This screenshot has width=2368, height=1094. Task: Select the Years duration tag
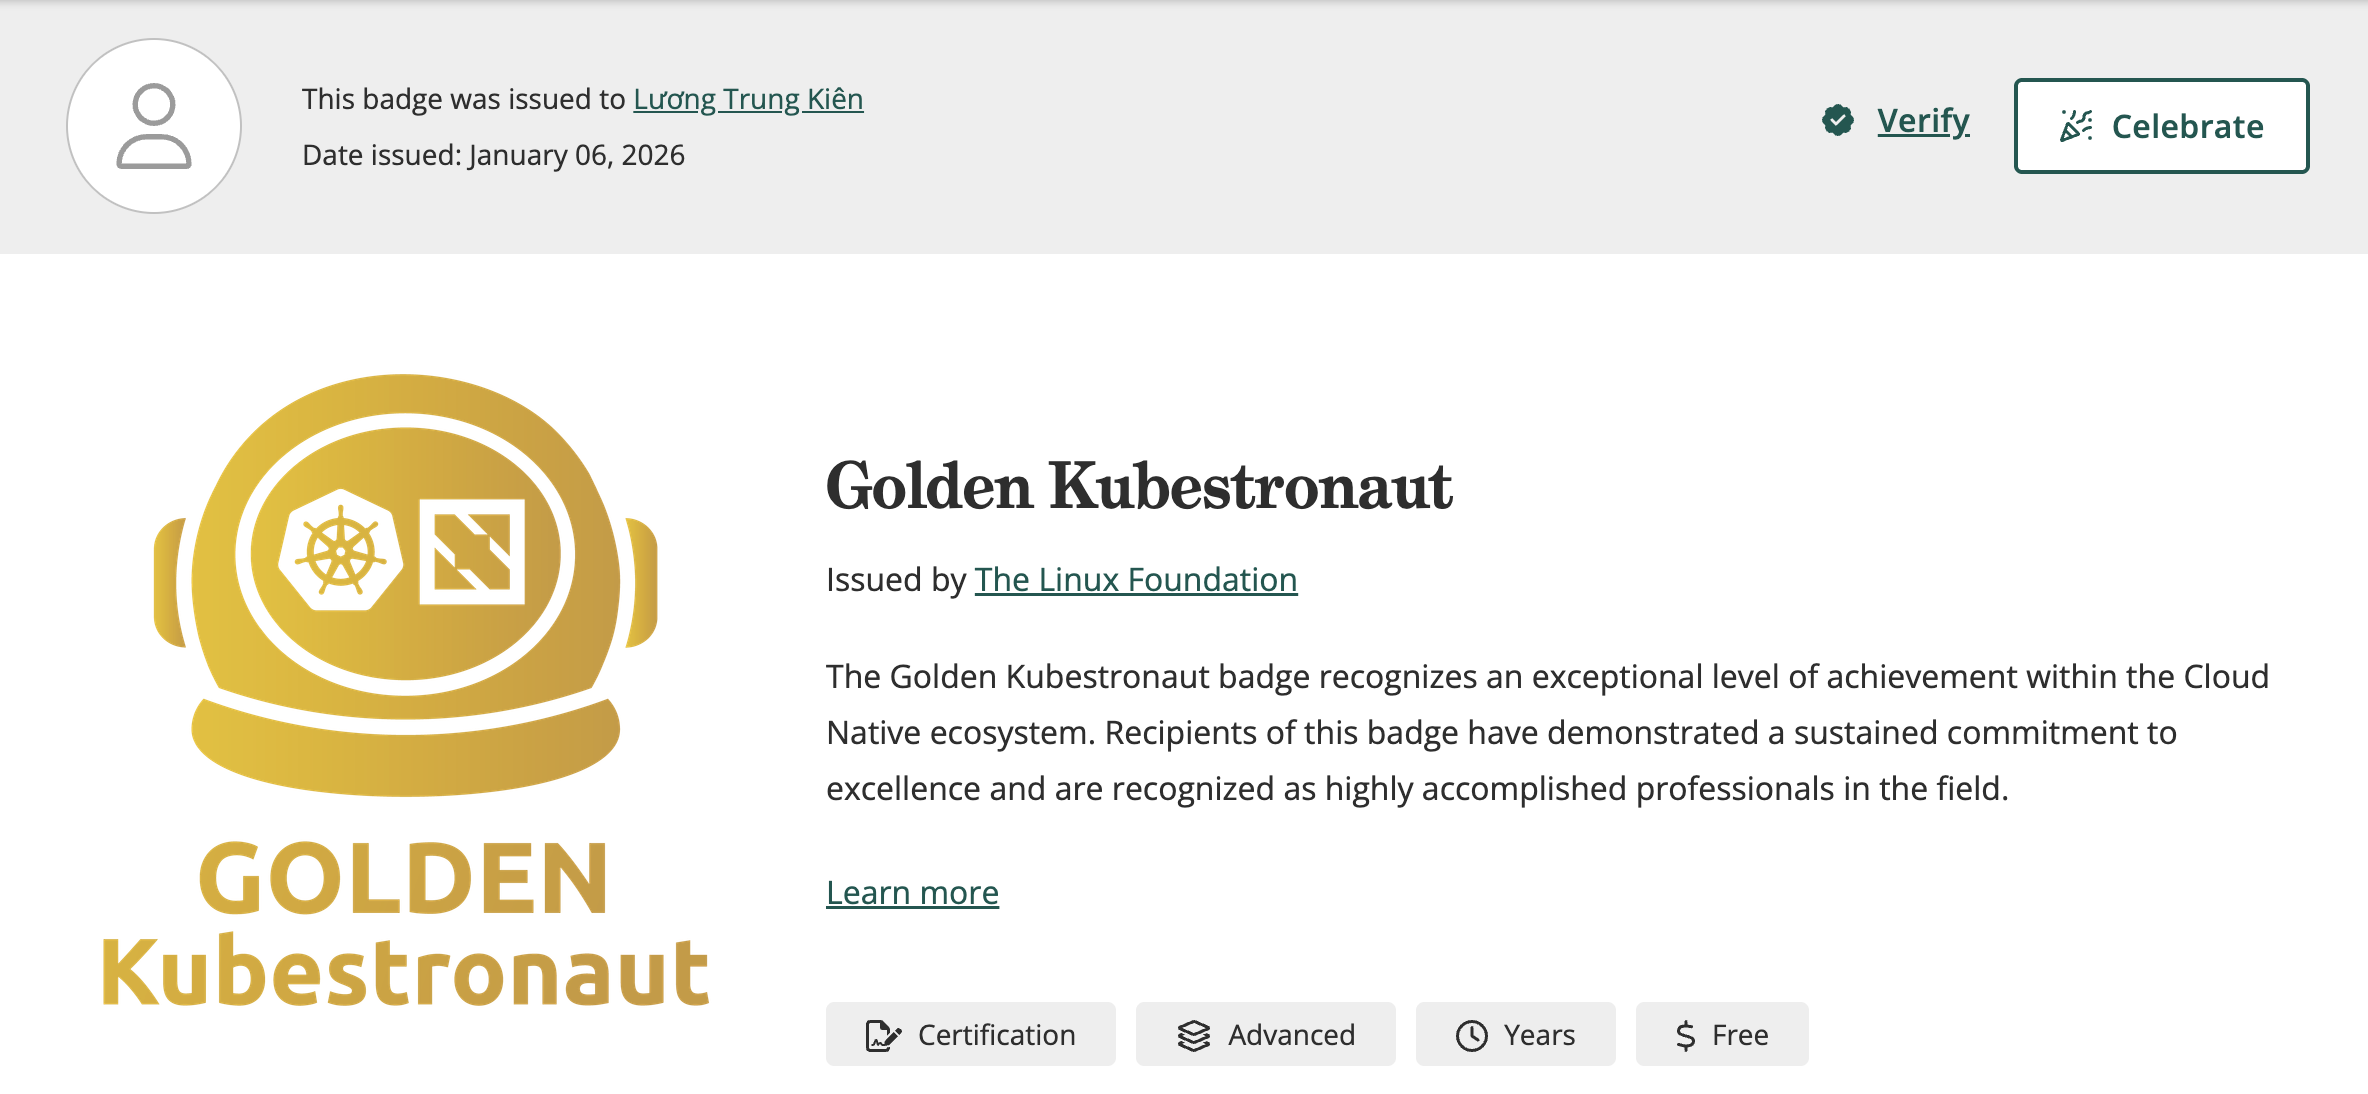1539,1035
